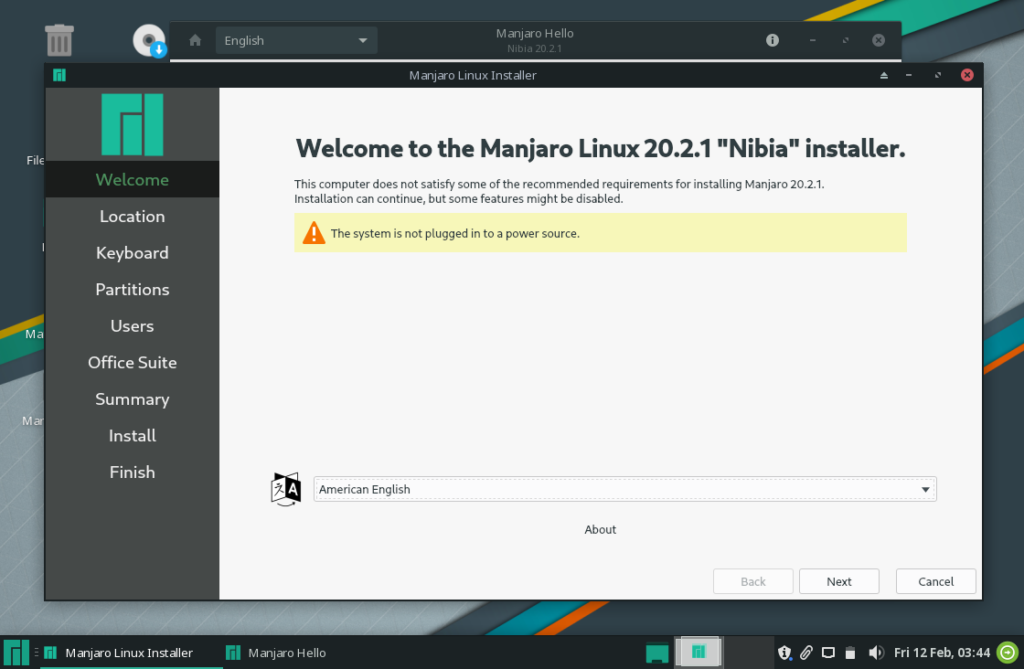1024x669 pixels.
Task: Click Next to continue installation
Action: pos(839,581)
